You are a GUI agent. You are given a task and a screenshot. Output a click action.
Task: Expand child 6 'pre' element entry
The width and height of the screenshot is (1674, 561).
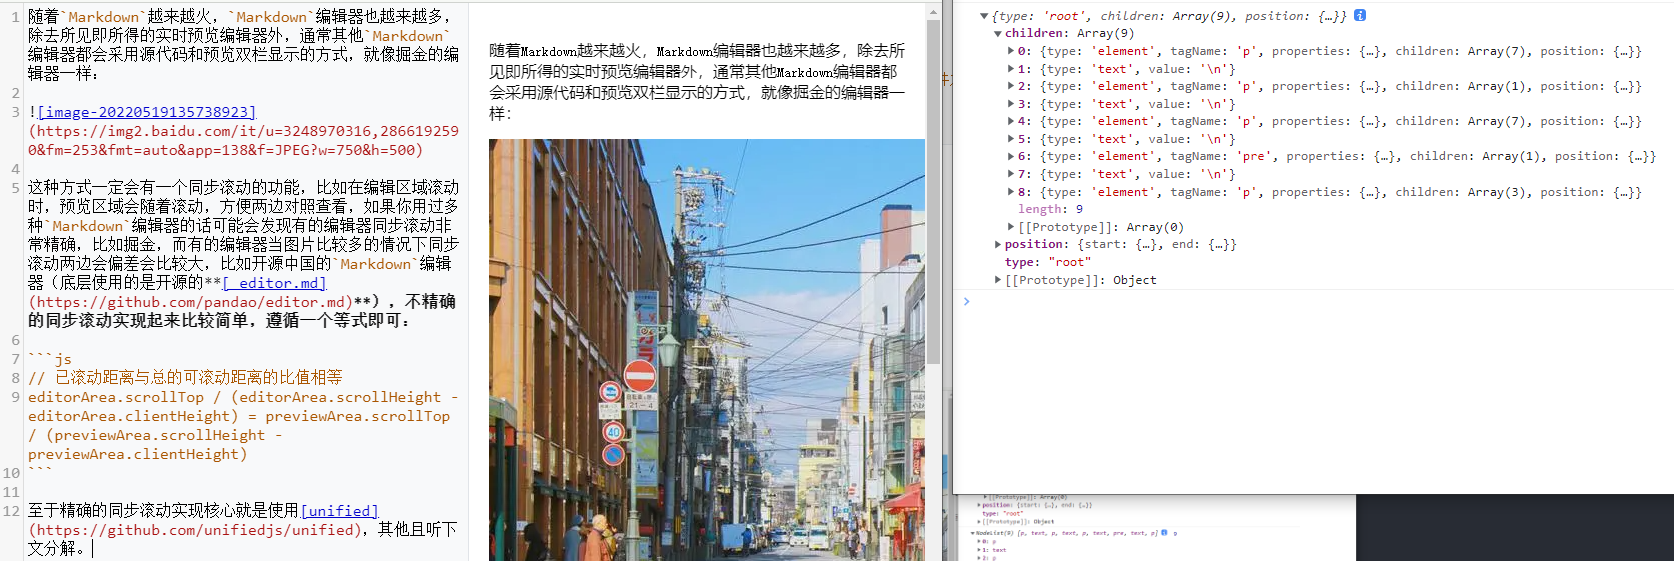pos(1011,156)
